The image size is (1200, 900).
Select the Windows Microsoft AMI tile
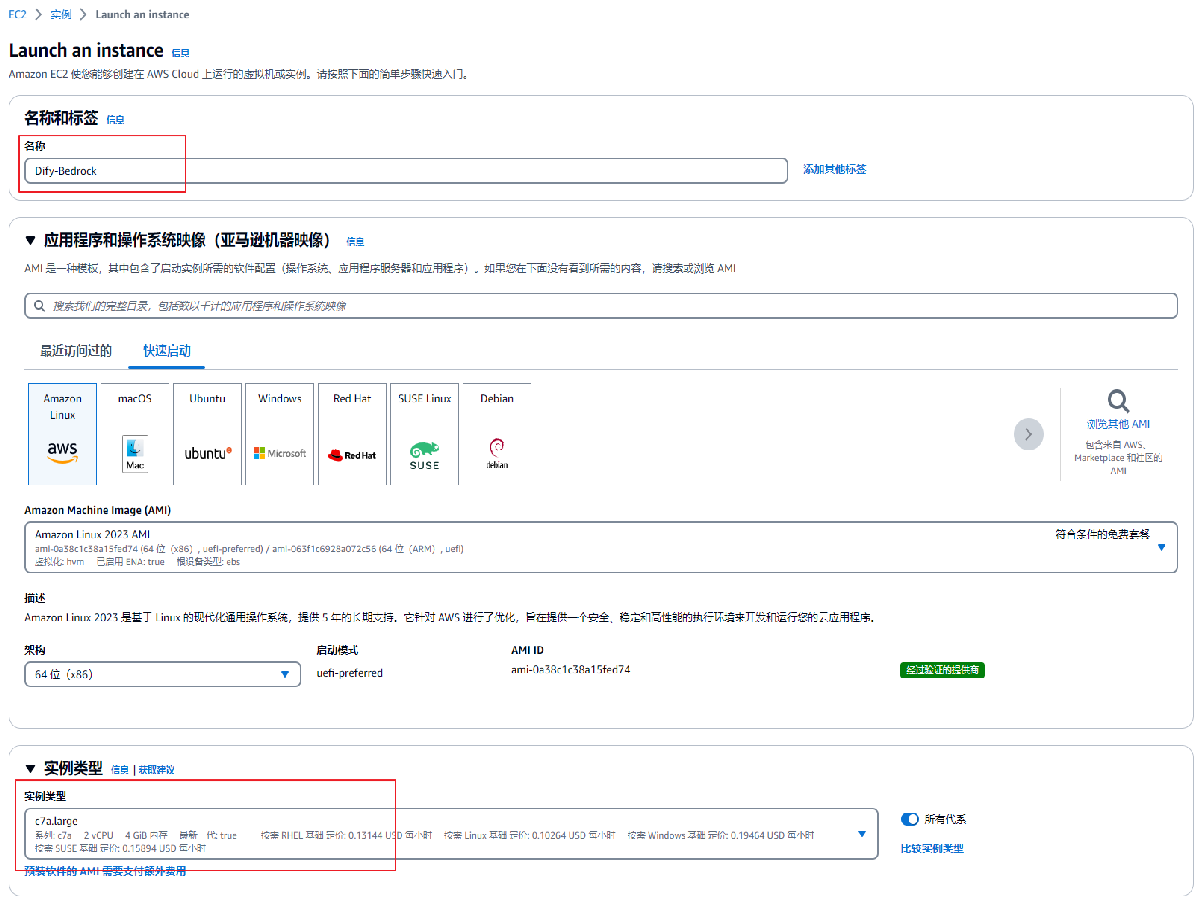tap(279, 433)
